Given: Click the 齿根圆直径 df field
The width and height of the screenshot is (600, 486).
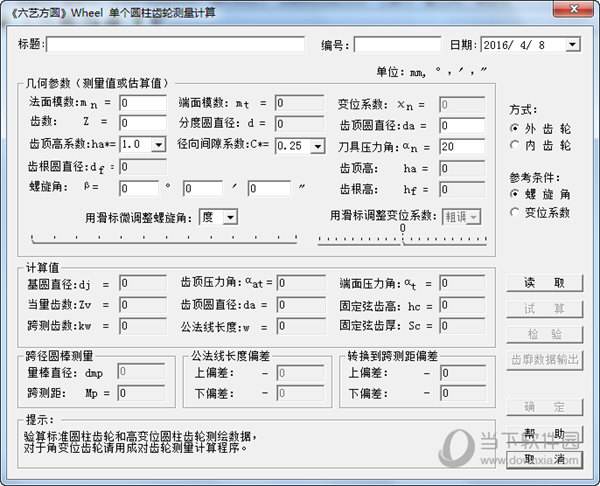Looking at the screenshot, I should (x=143, y=167).
